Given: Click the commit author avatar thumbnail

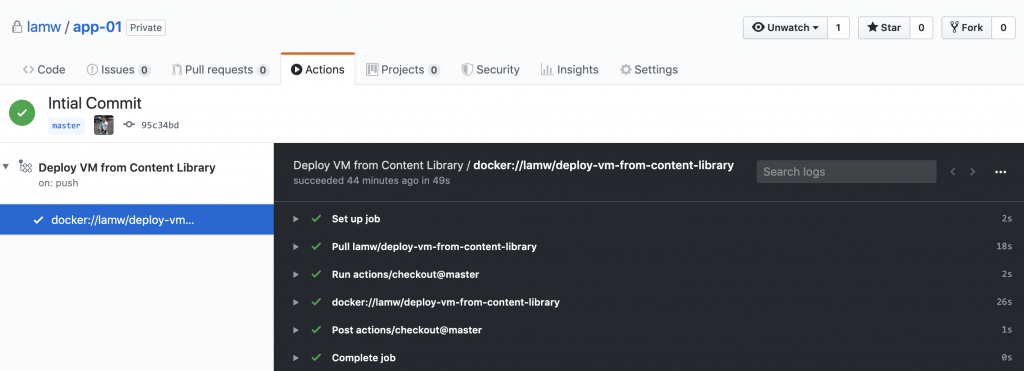Looking at the screenshot, I should (x=104, y=125).
